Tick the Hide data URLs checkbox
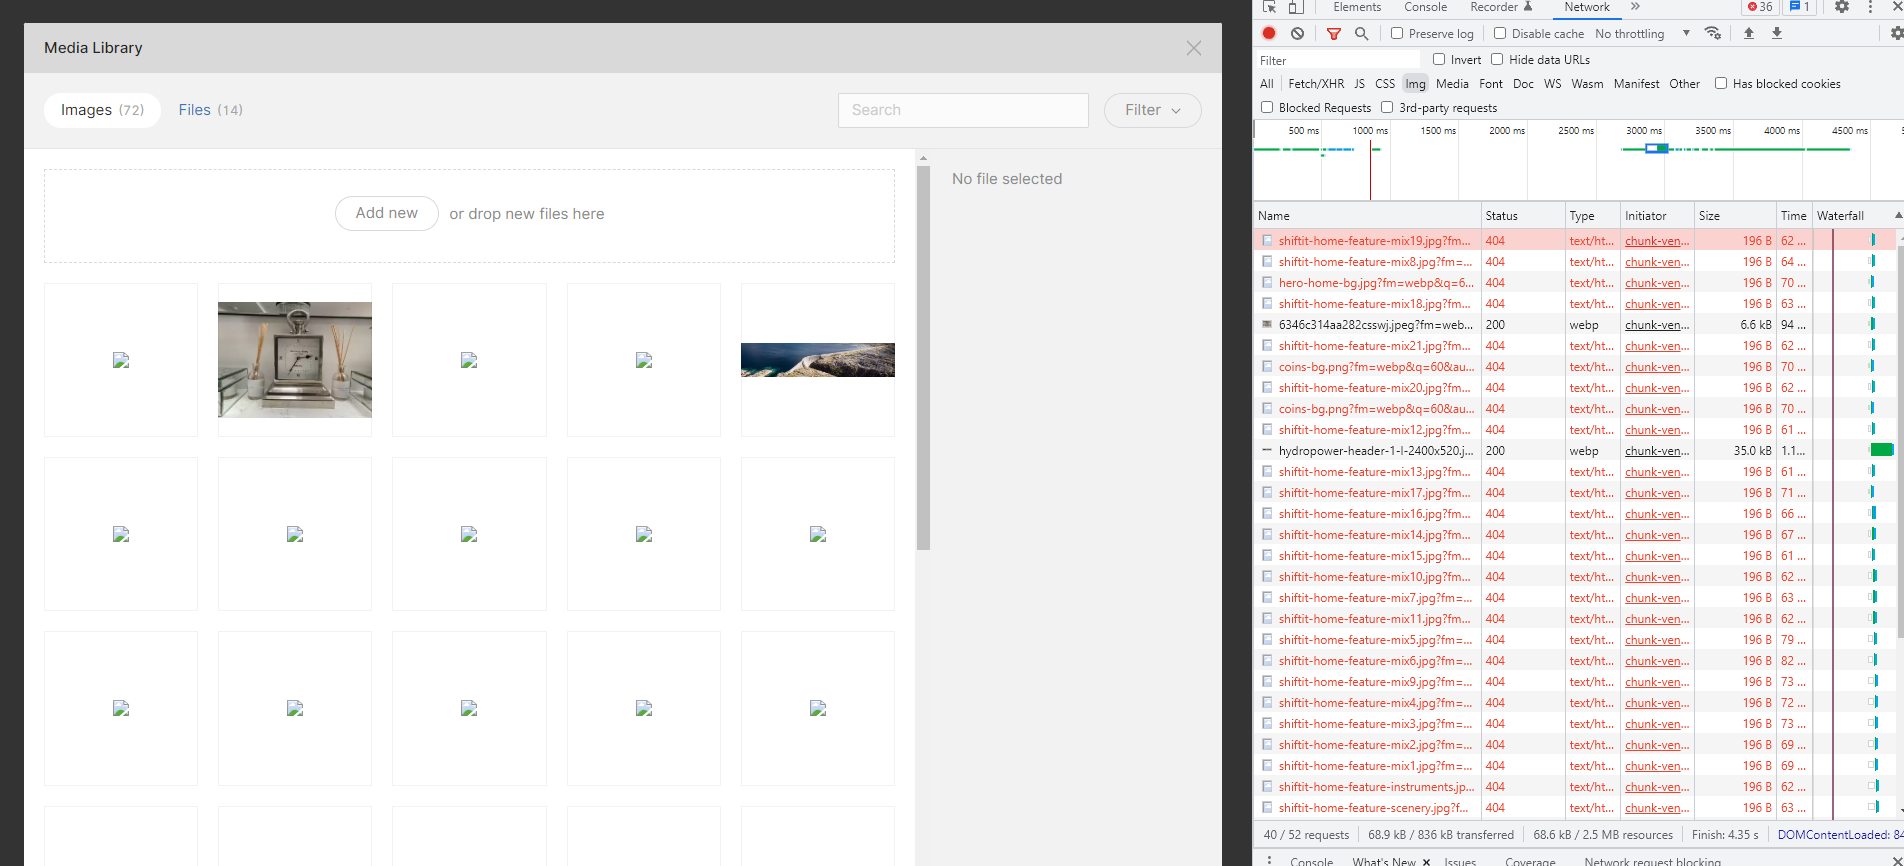This screenshot has width=1904, height=866. [x=1497, y=59]
